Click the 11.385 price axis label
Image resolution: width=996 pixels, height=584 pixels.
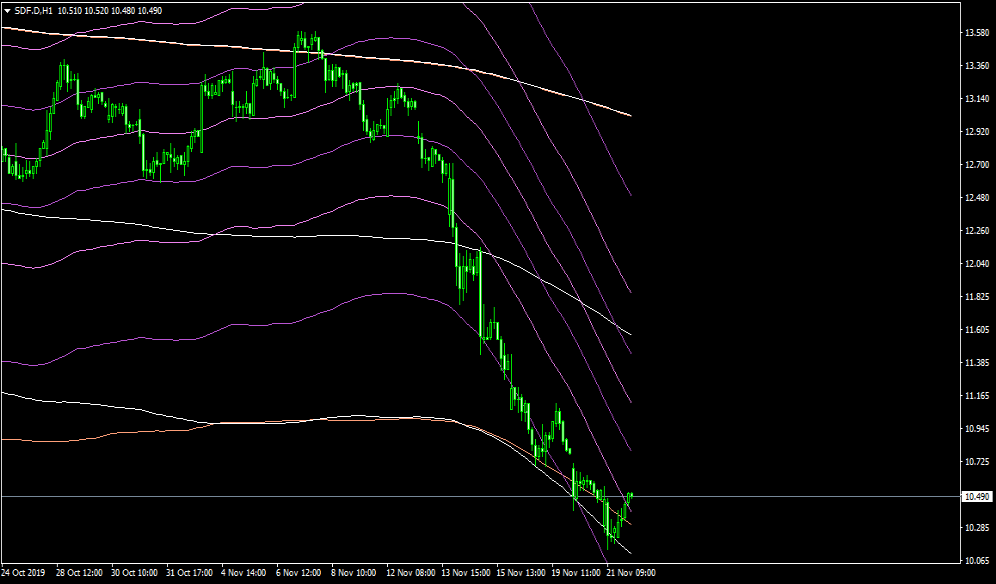[x=976, y=363]
